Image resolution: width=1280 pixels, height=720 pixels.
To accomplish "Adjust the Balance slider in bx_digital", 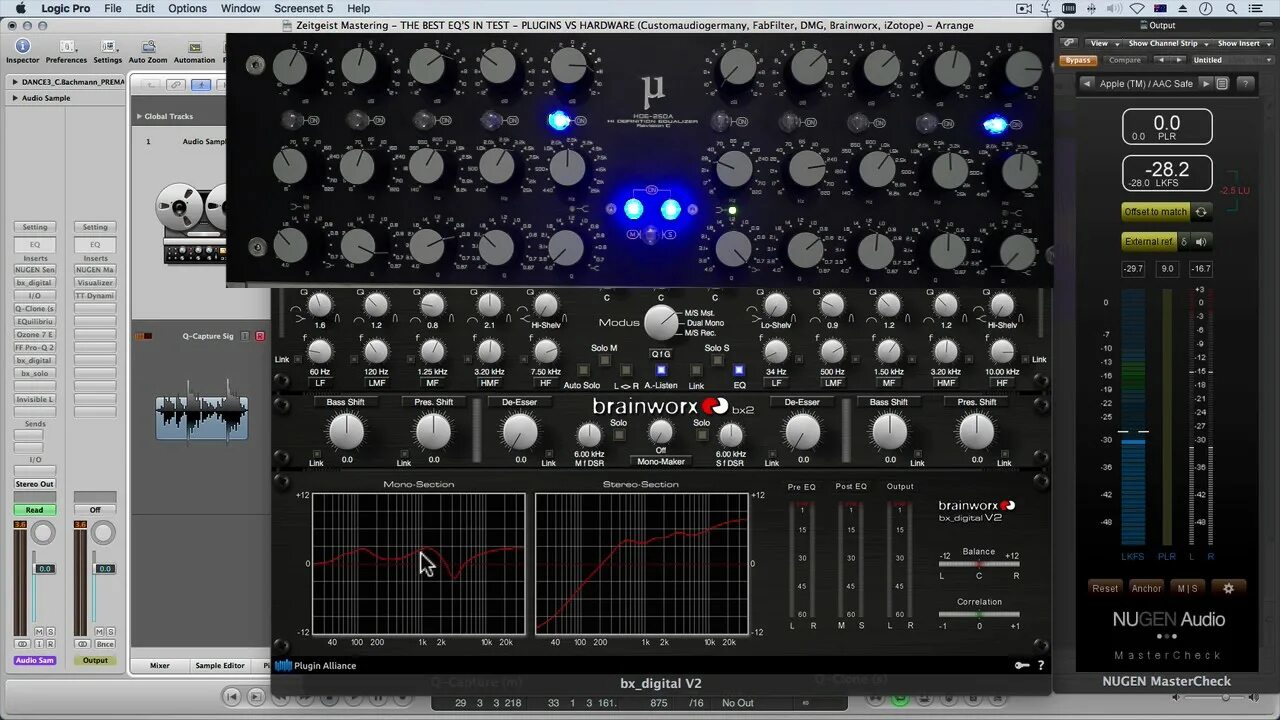I will [979, 564].
